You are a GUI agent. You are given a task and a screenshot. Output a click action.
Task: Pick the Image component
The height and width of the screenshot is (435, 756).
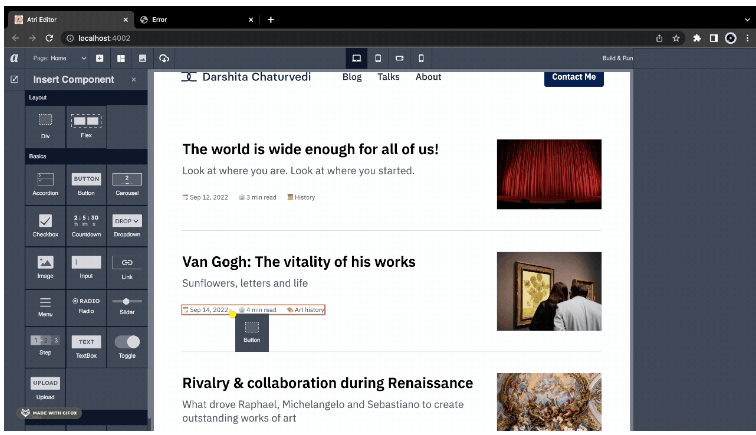tap(45, 268)
